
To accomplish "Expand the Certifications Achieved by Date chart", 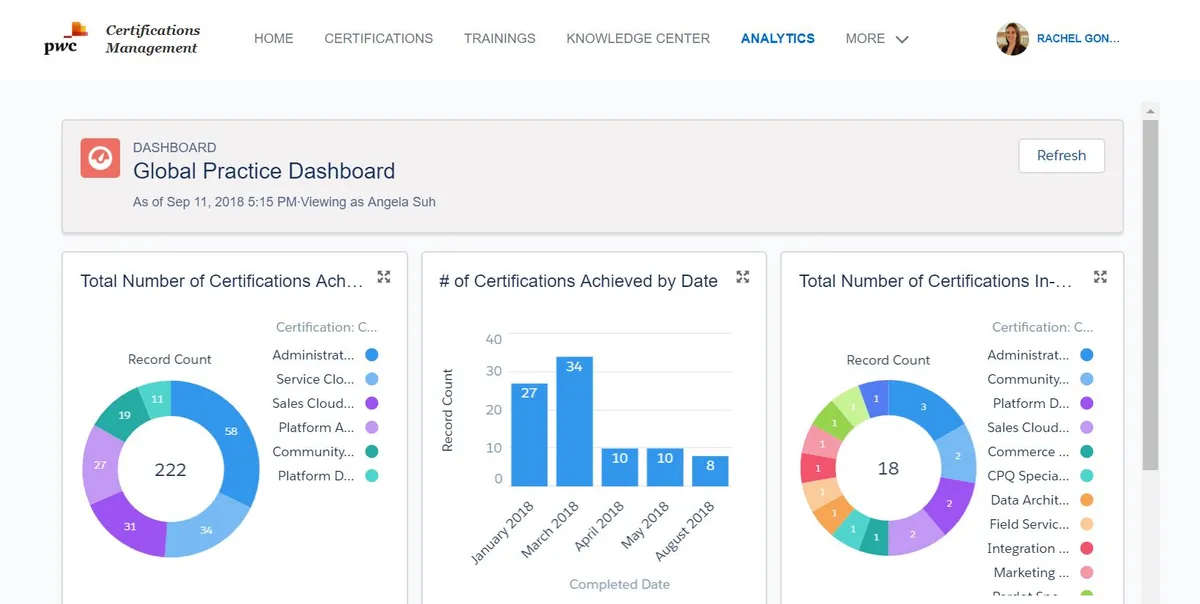I will coord(743,277).
